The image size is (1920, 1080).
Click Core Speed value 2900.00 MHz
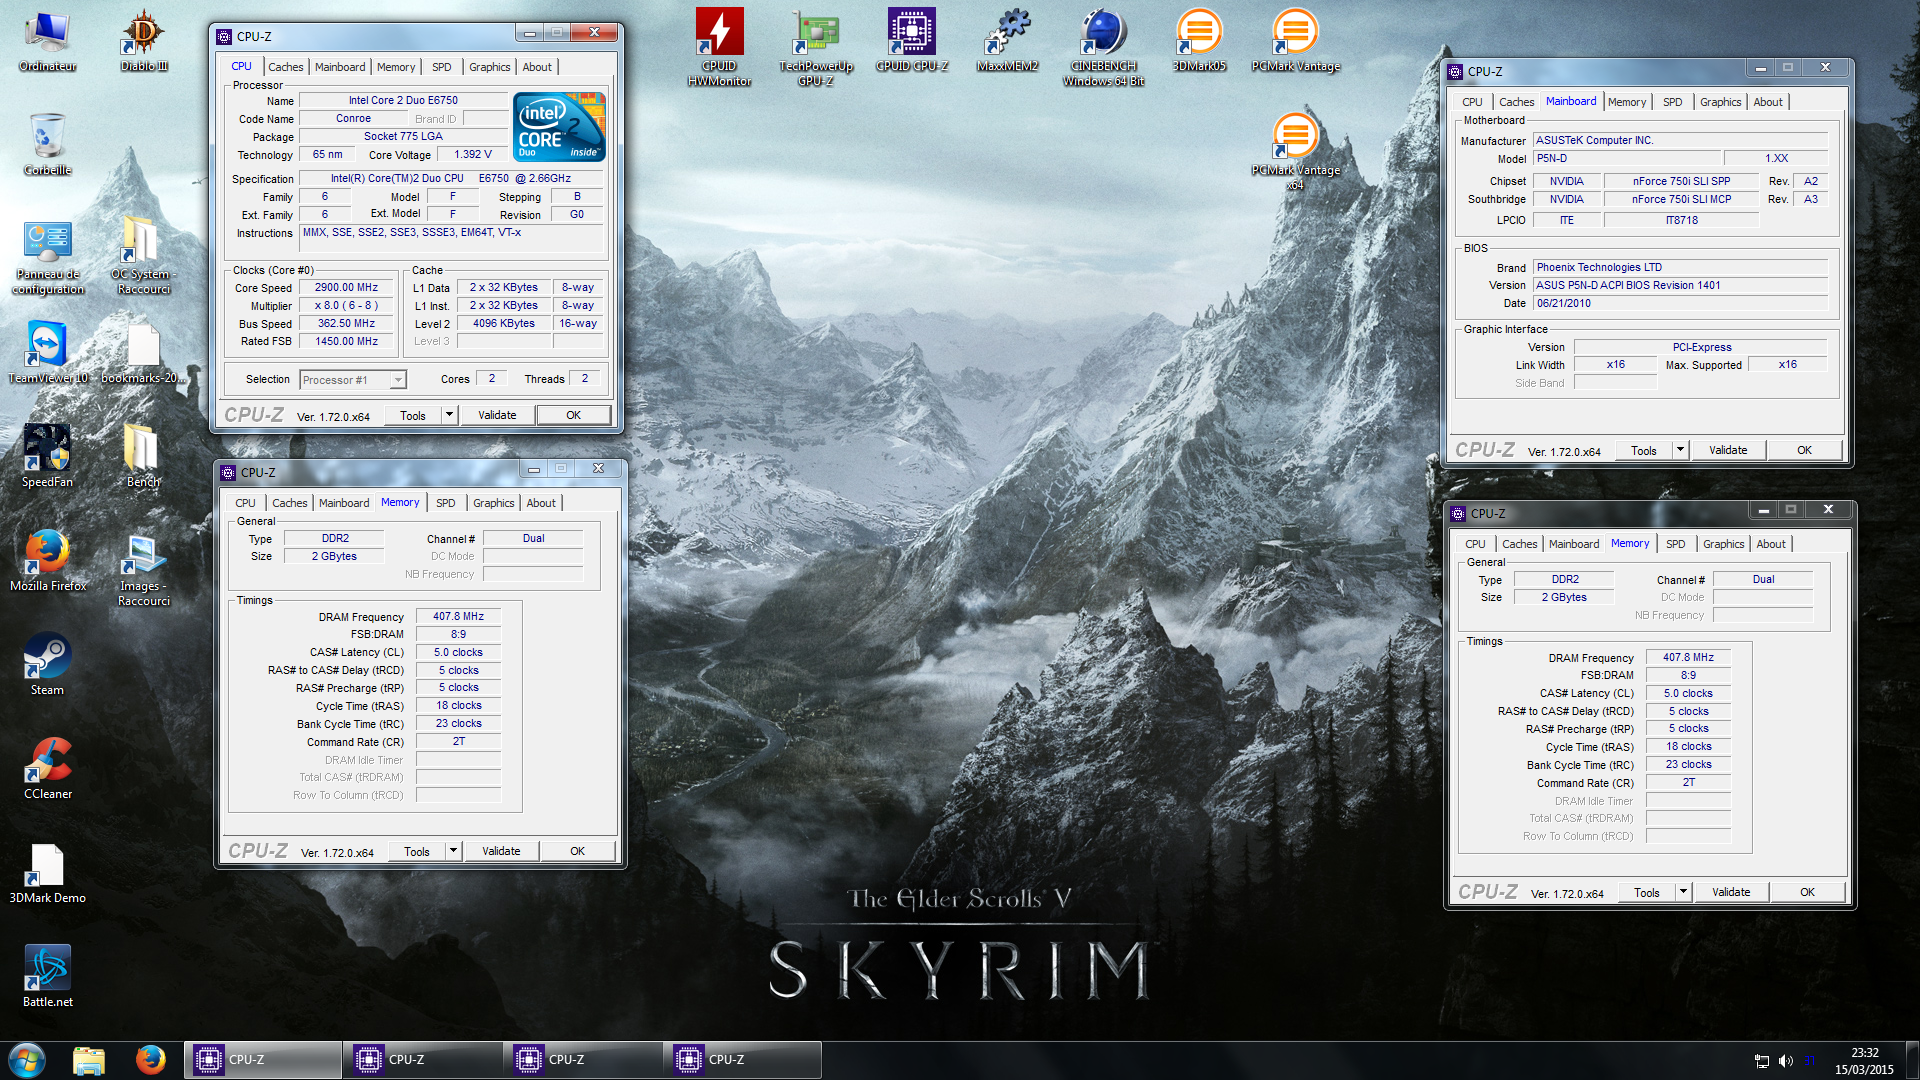click(x=346, y=288)
